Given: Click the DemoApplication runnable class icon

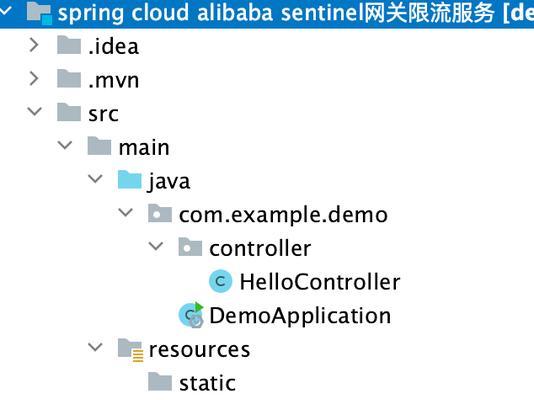Looking at the screenshot, I should click(191, 315).
